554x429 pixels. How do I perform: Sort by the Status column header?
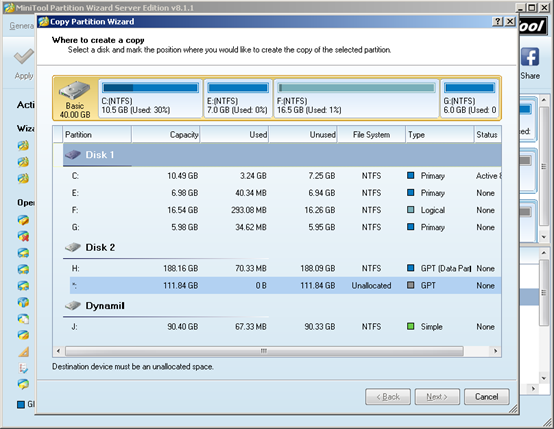pos(488,135)
